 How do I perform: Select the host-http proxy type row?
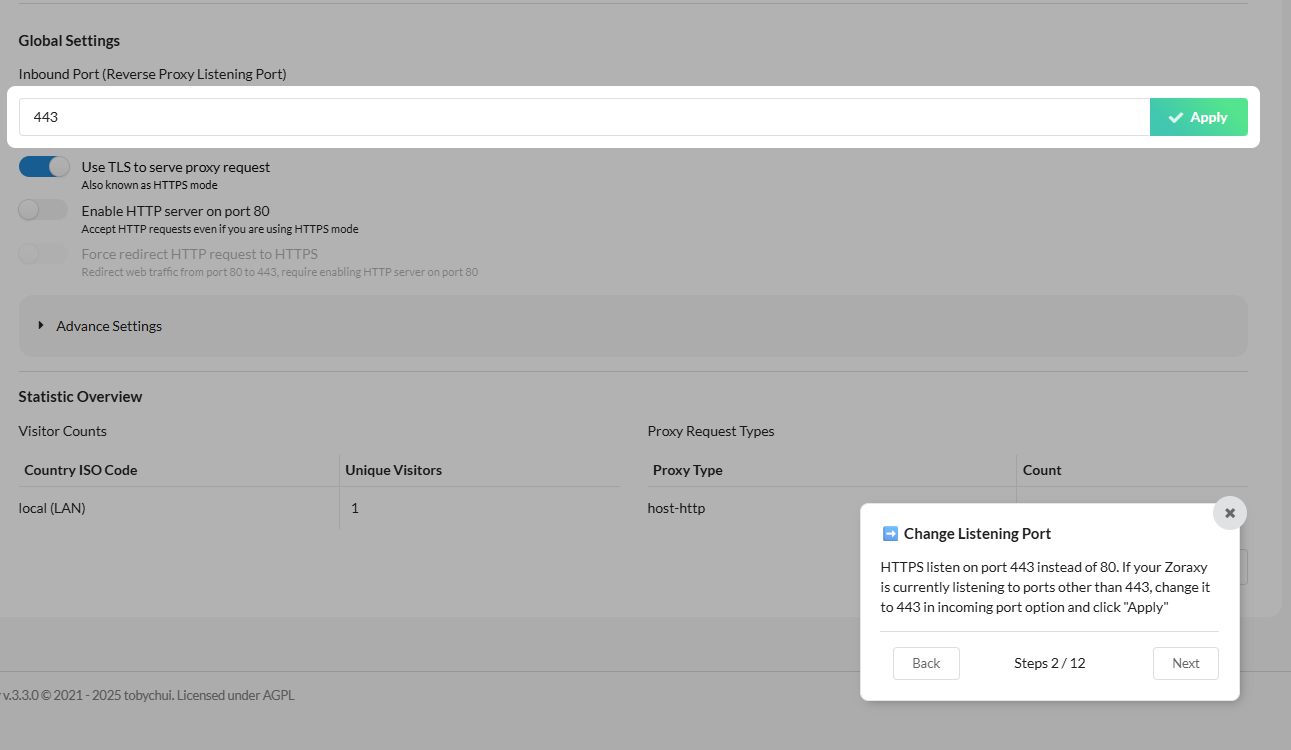[676, 508]
